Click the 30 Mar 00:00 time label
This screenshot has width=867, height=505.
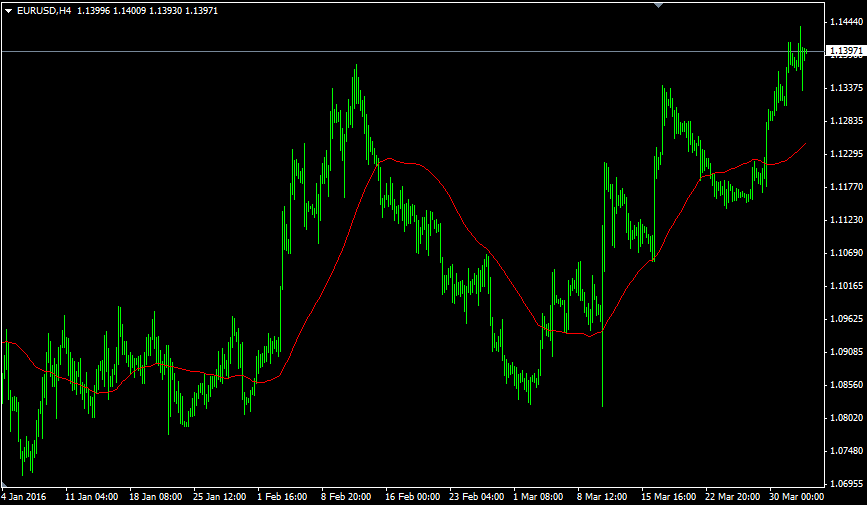pyautogui.click(x=797, y=497)
